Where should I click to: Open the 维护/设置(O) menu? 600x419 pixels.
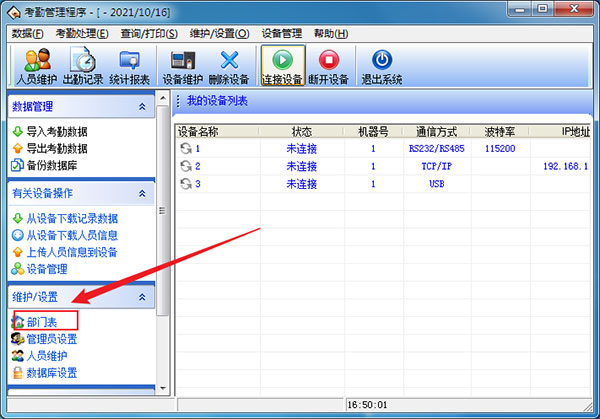coord(220,34)
